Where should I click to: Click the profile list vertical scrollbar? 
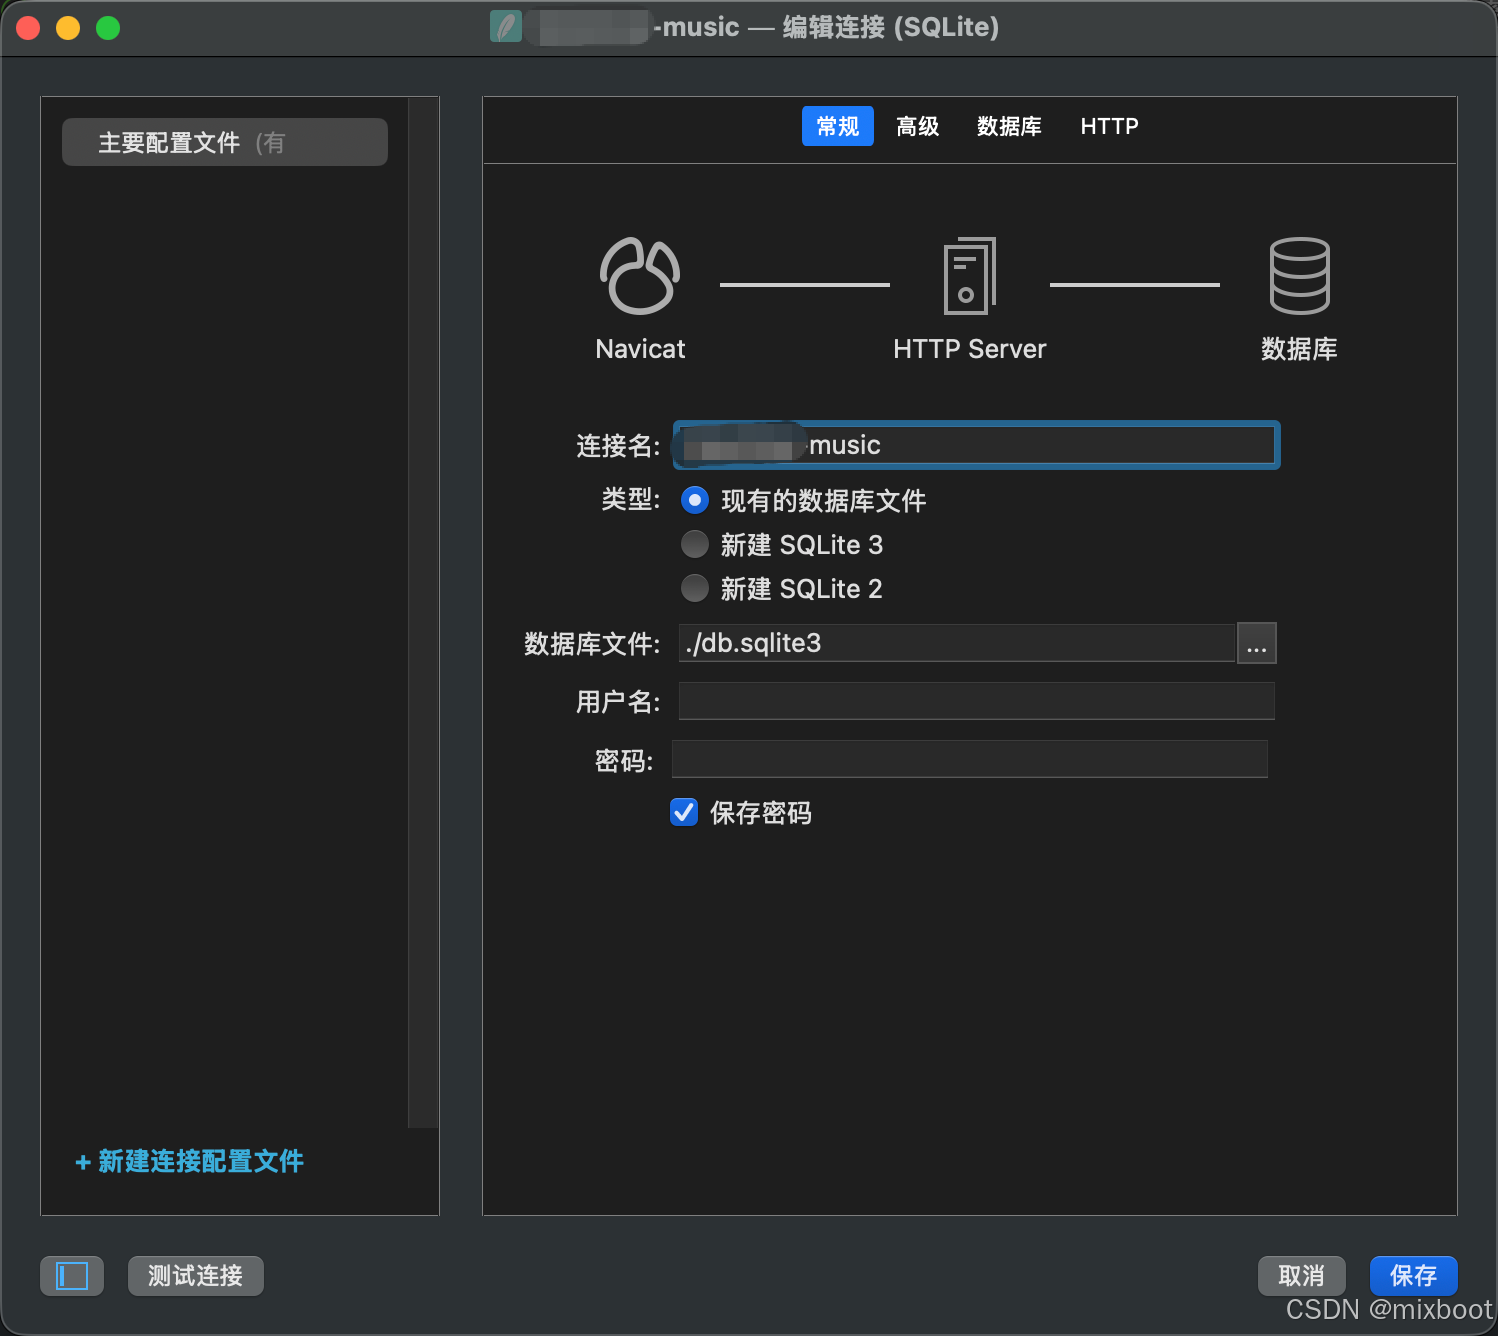424,612
